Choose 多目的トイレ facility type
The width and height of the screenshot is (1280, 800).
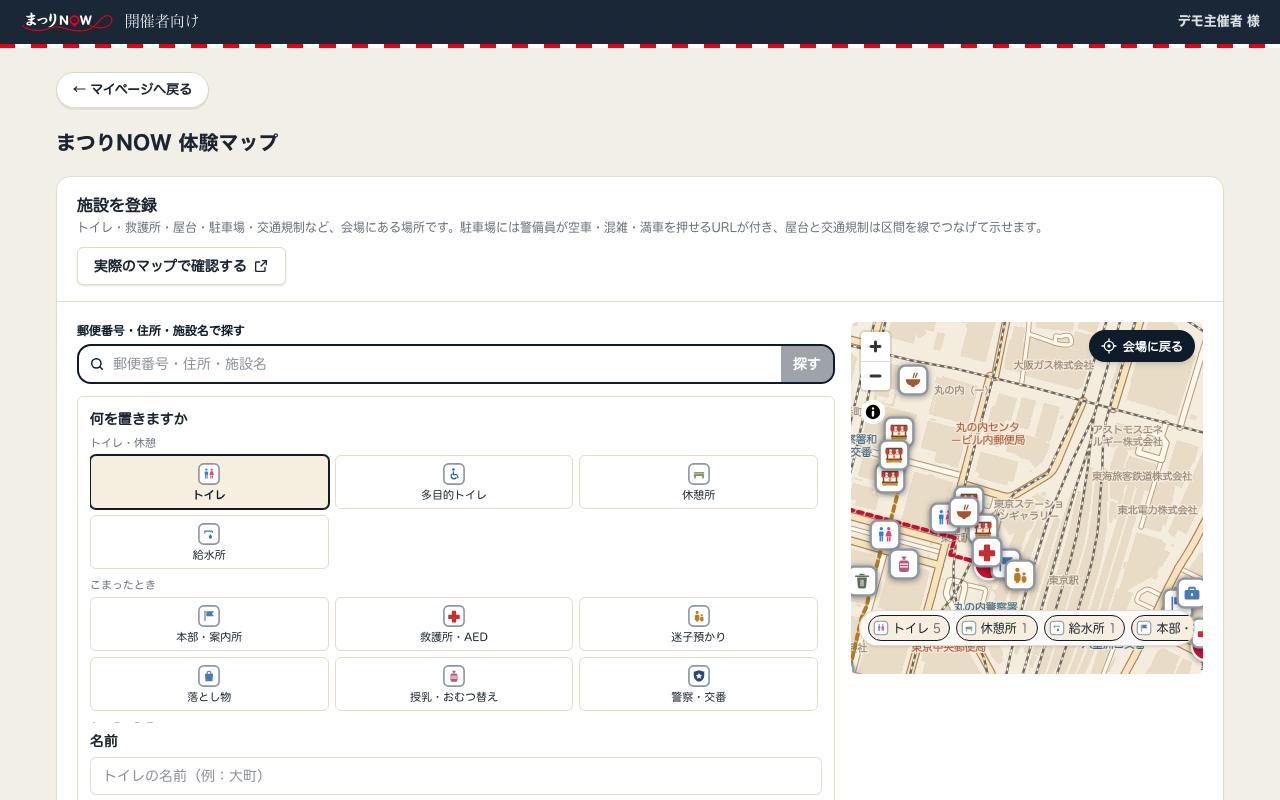click(454, 482)
